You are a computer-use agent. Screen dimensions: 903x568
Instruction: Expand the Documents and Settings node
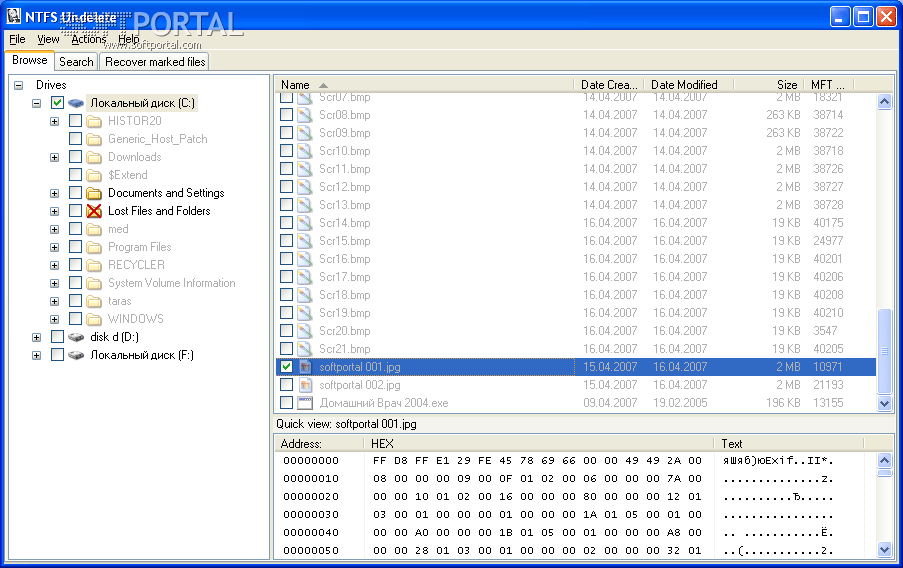54,194
